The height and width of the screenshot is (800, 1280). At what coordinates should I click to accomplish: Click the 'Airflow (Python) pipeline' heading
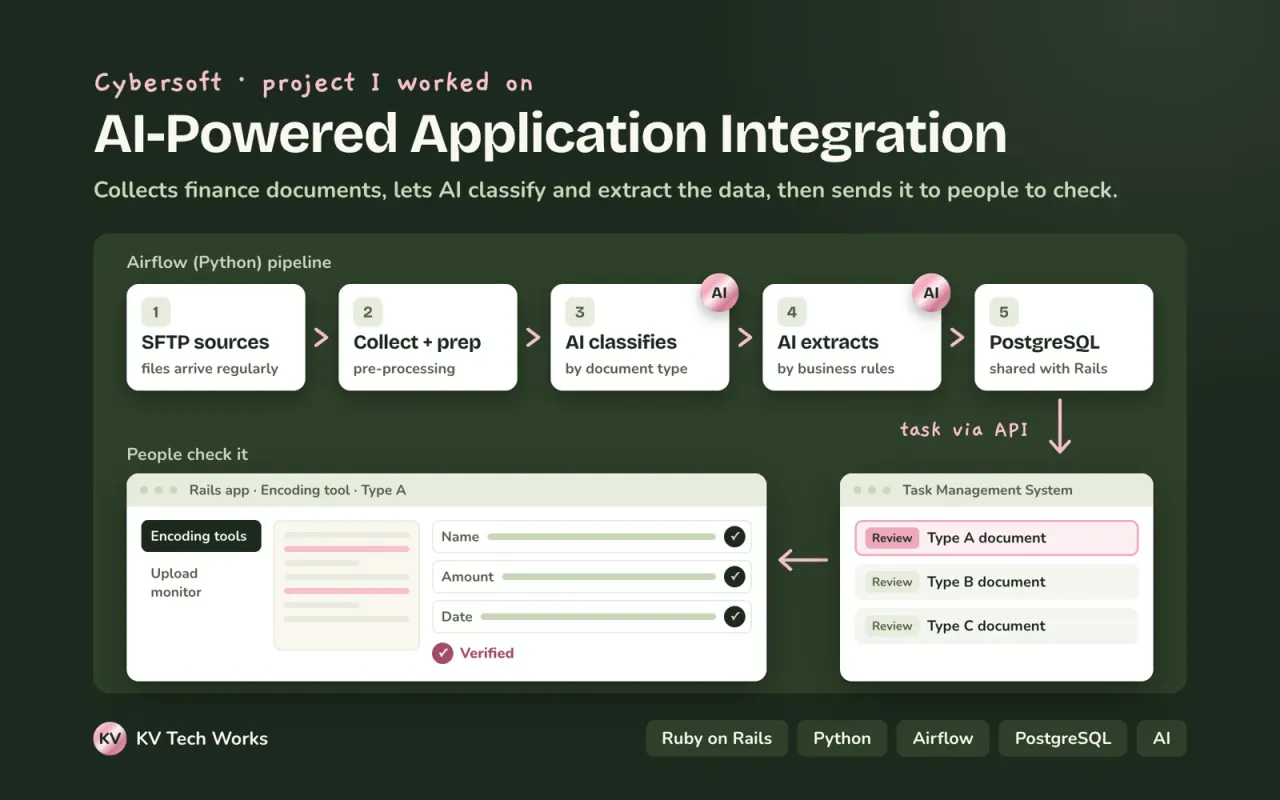click(x=229, y=263)
